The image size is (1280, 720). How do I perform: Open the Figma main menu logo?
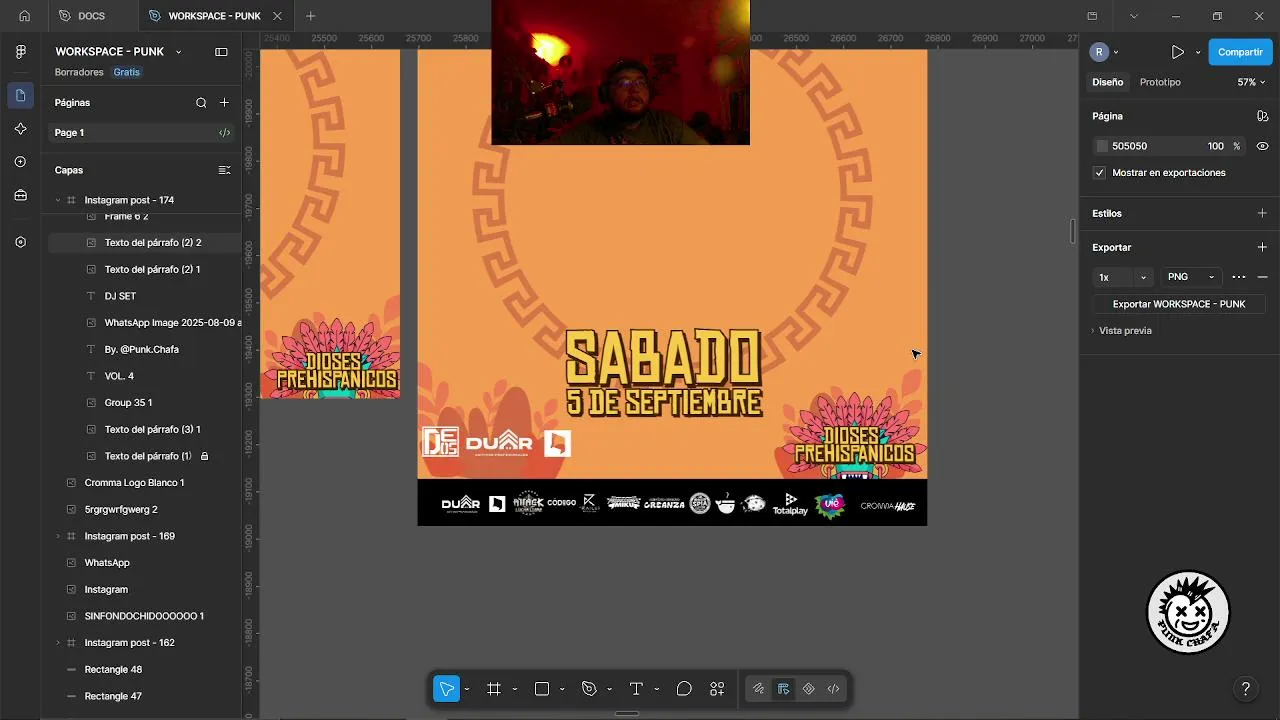point(21,52)
